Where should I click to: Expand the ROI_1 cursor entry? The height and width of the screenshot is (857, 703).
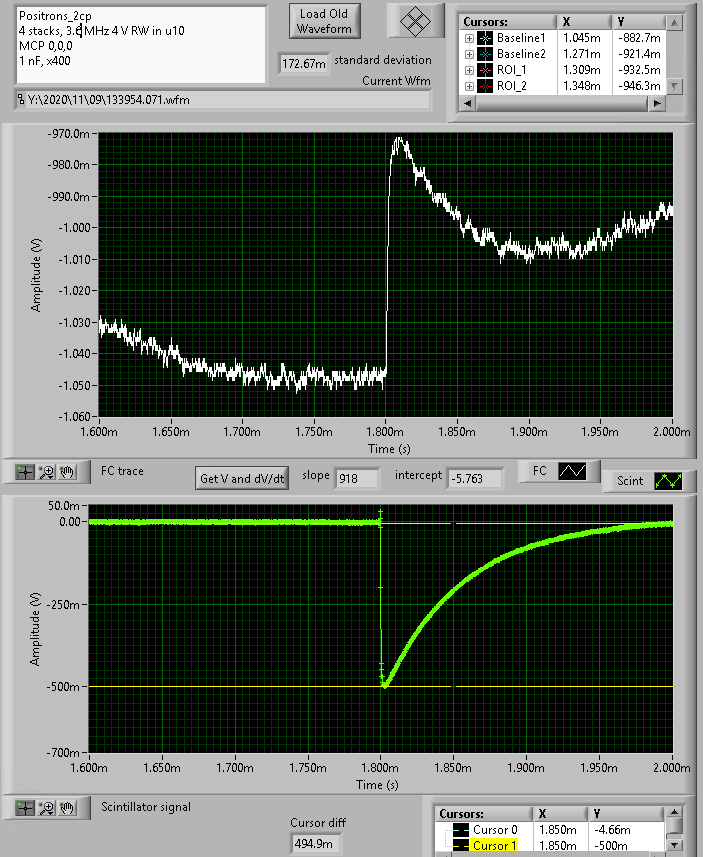(x=469, y=70)
